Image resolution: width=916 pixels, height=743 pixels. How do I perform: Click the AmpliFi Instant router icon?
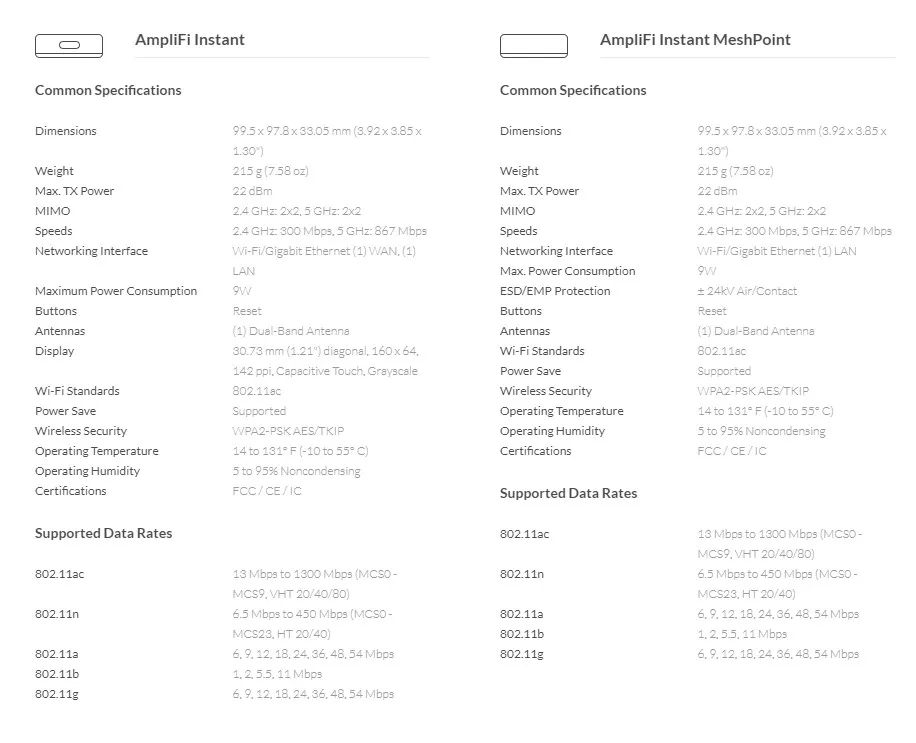(x=69, y=46)
